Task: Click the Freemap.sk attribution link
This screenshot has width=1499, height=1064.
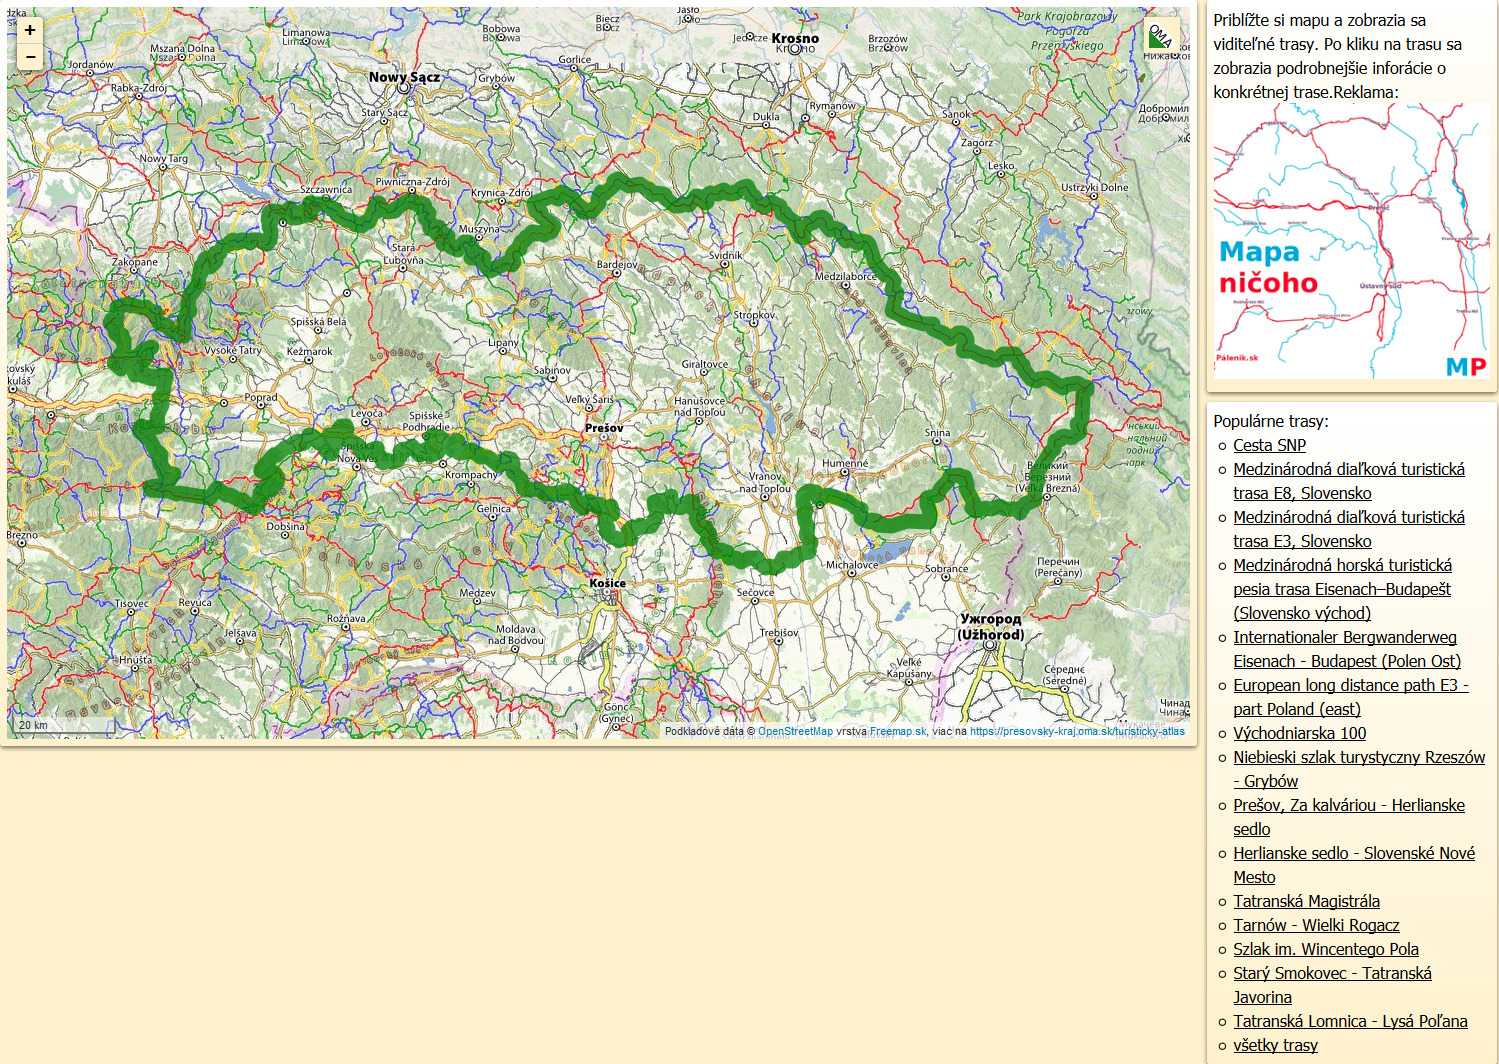Action: pyautogui.click(x=898, y=731)
